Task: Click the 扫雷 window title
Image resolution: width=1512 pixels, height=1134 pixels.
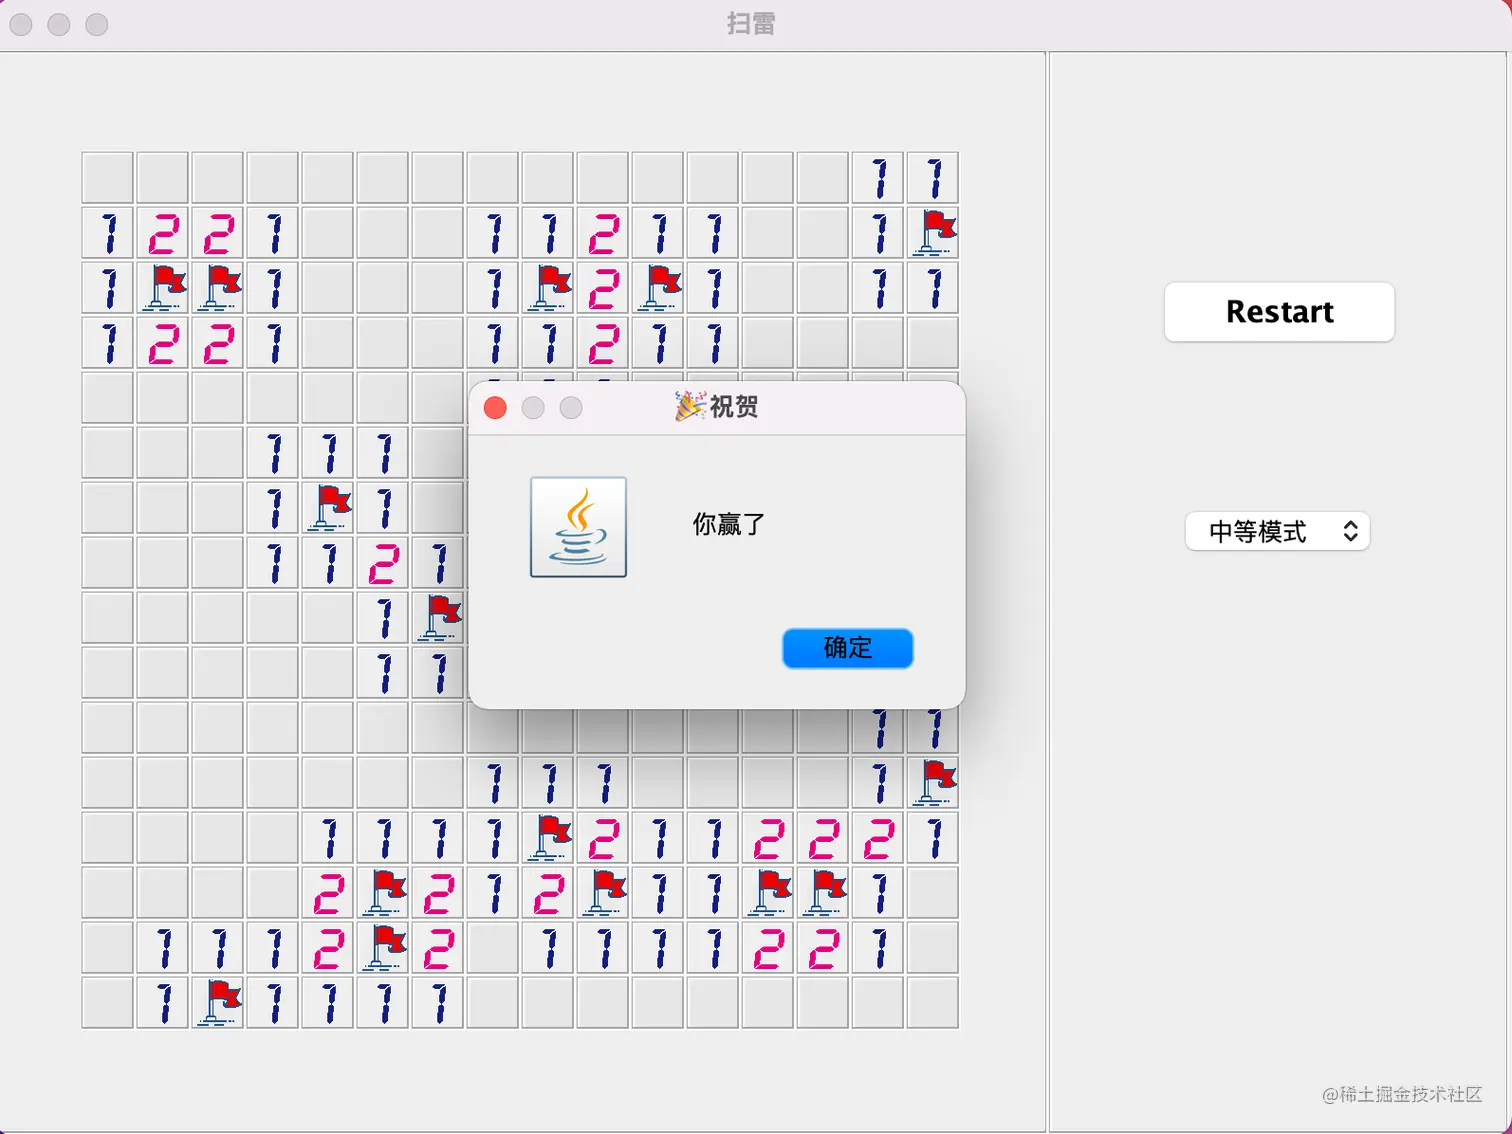Action: [751, 23]
